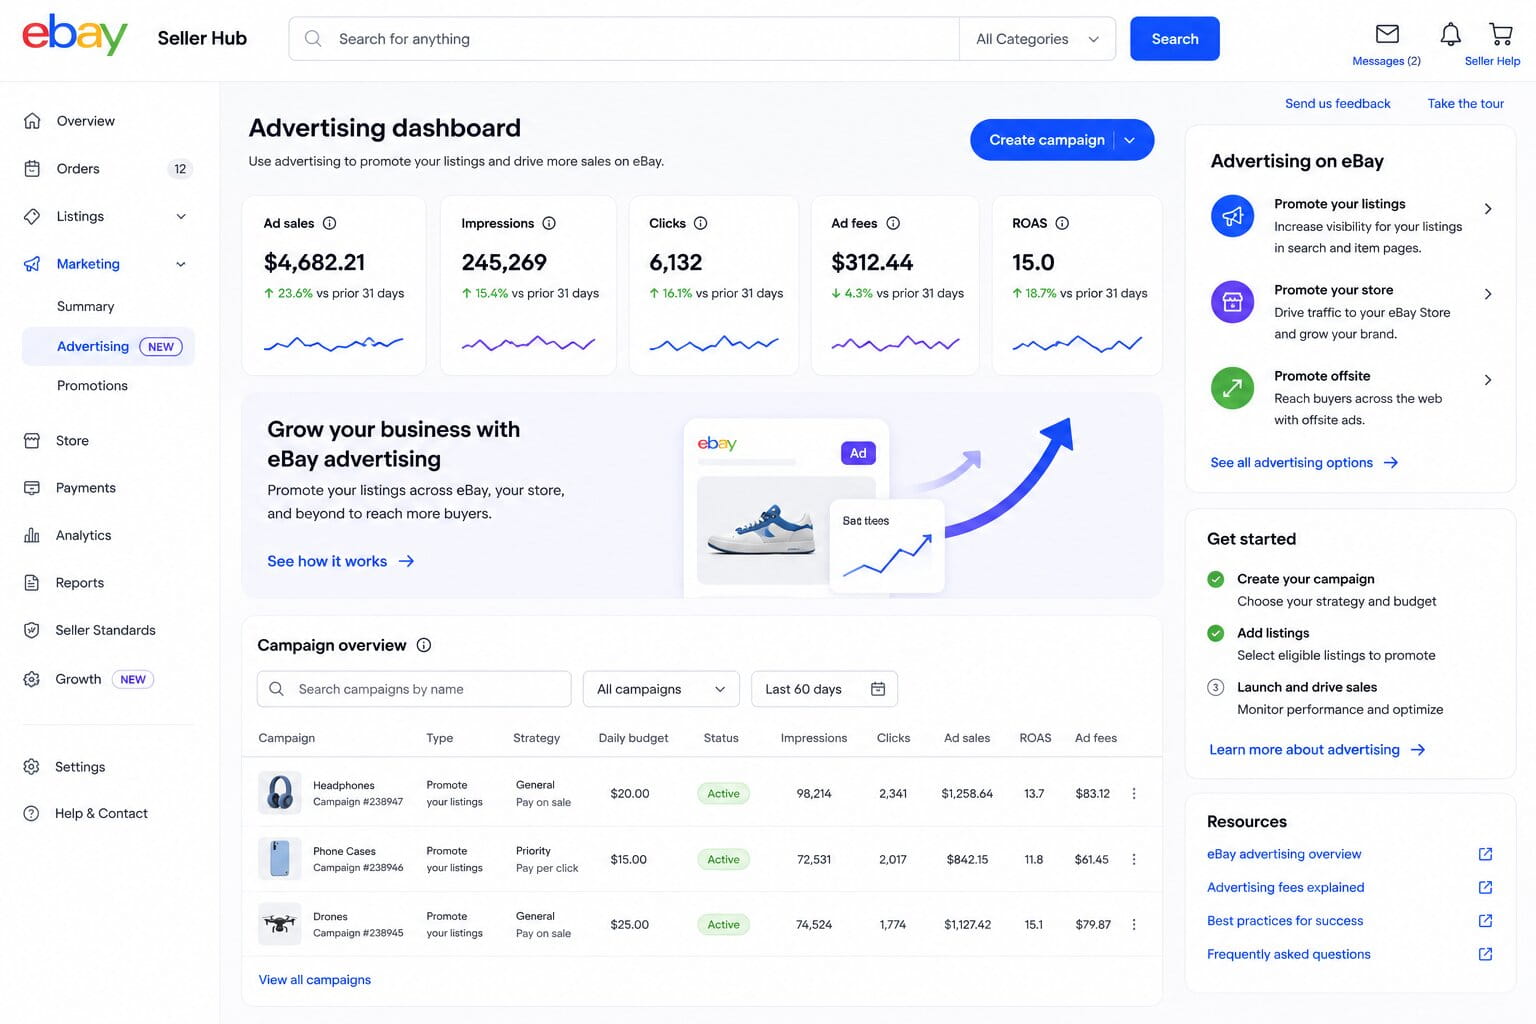Select Summary under Marketing
Image resolution: width=1536 pixels, height=1024 pixels.
(85, 306)
